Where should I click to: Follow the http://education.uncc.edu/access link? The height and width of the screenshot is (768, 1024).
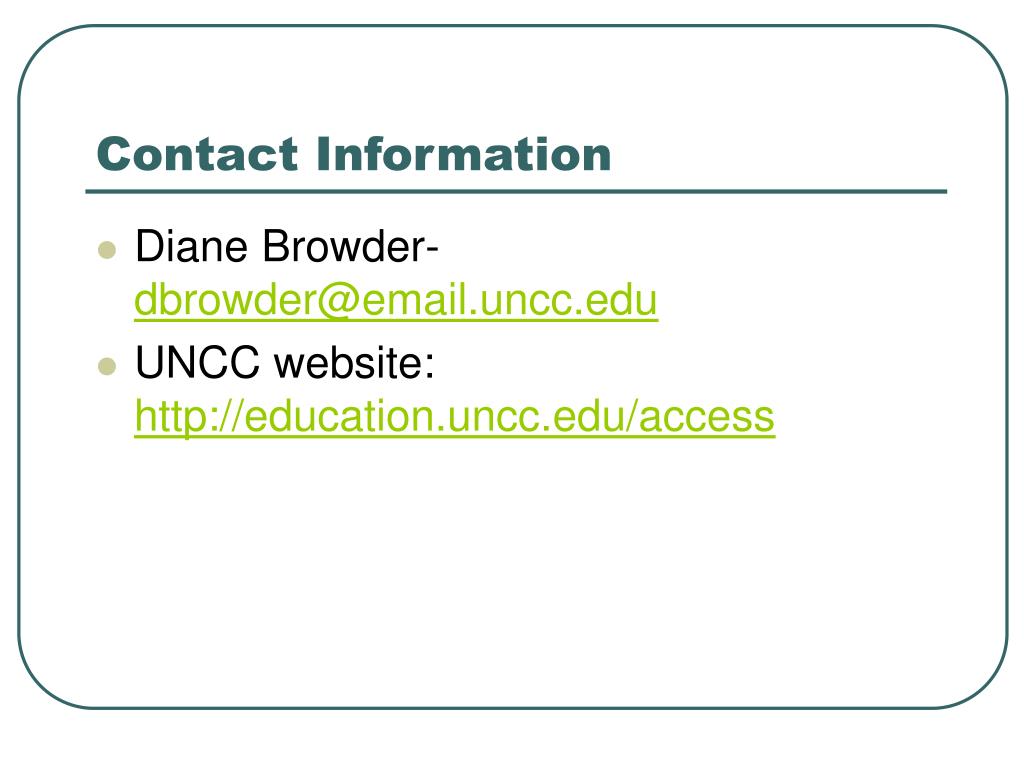click(455, 416)
